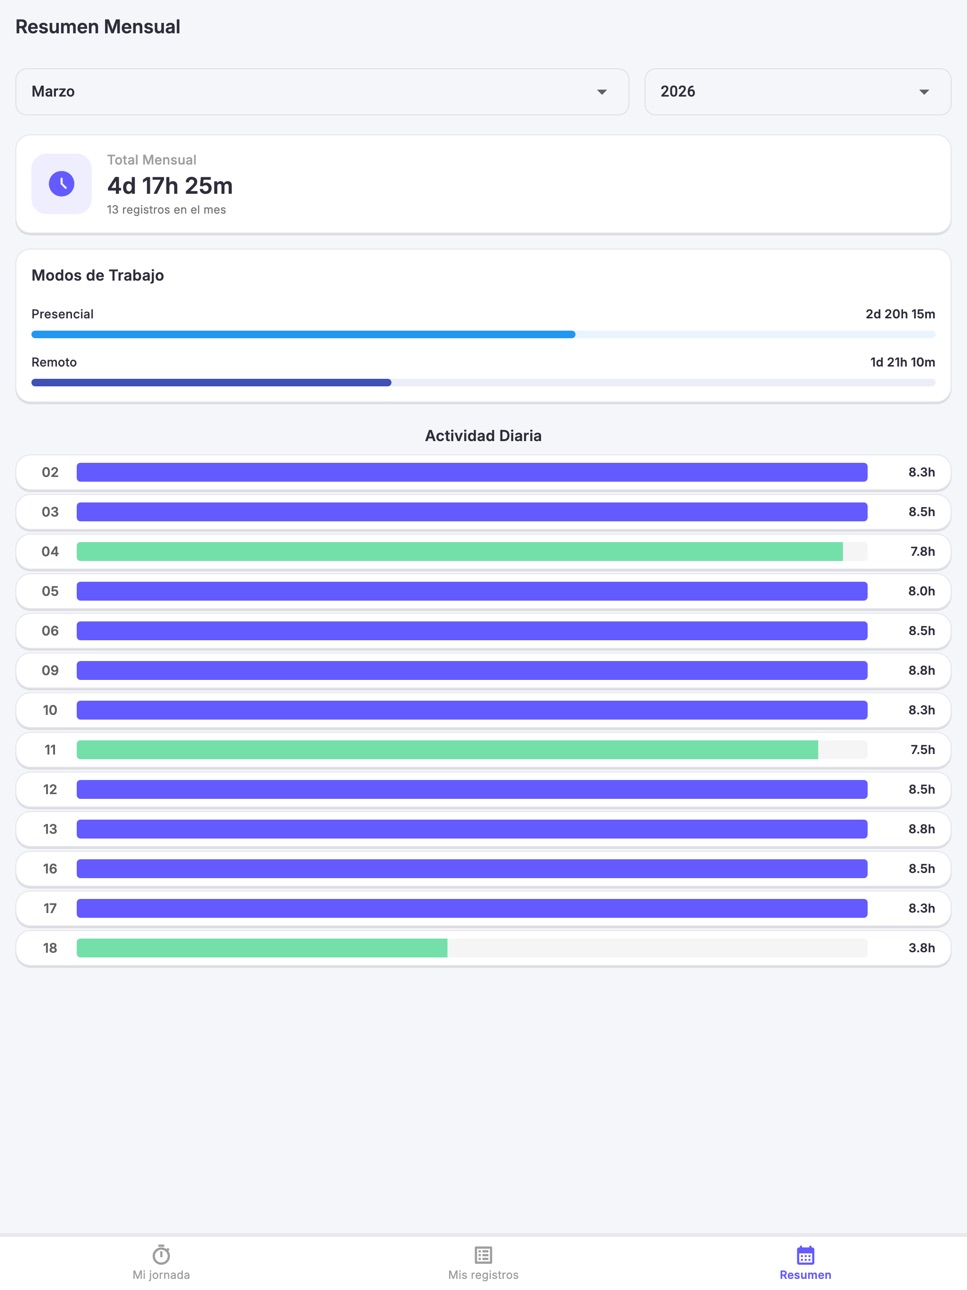Click the day 05 activity bar
Screen dimensions: 967x1290
point(472,591)
